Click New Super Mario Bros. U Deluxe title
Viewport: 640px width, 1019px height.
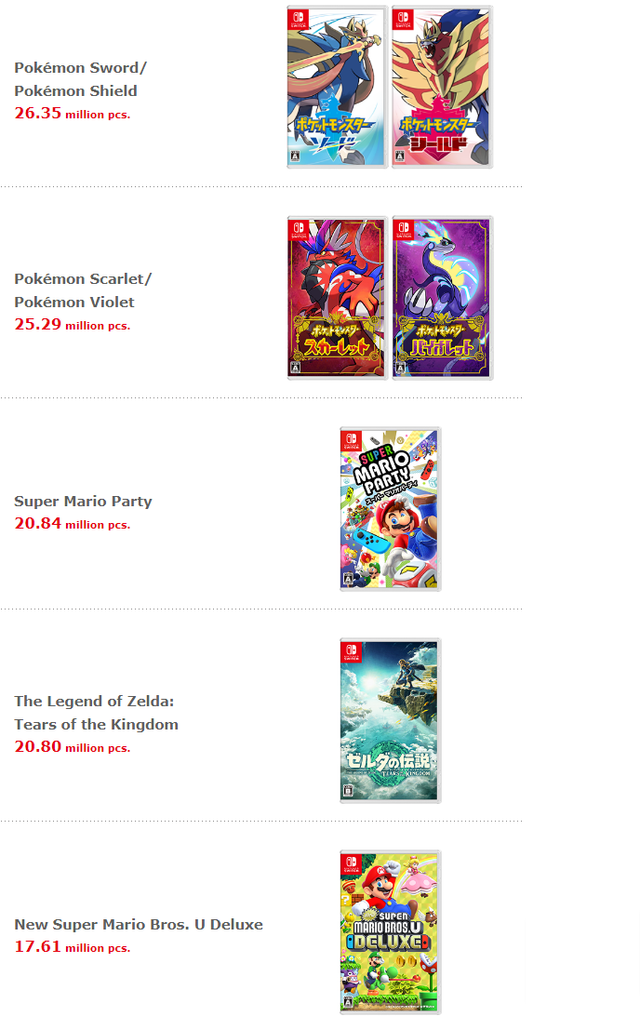138,924
